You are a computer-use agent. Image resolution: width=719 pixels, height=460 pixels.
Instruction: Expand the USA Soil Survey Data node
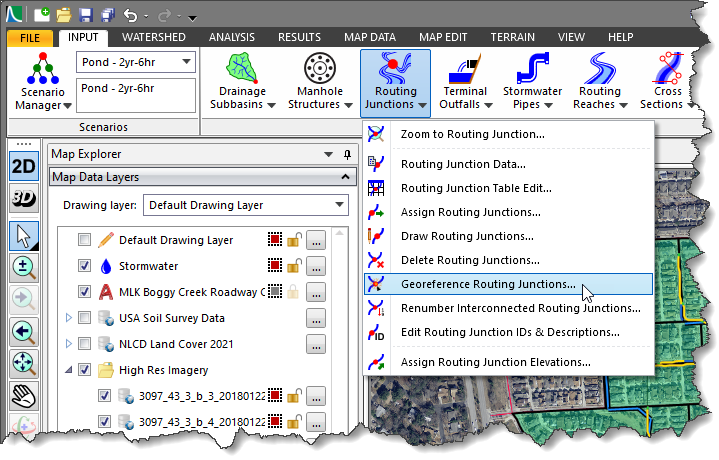[x=68, y=318]
